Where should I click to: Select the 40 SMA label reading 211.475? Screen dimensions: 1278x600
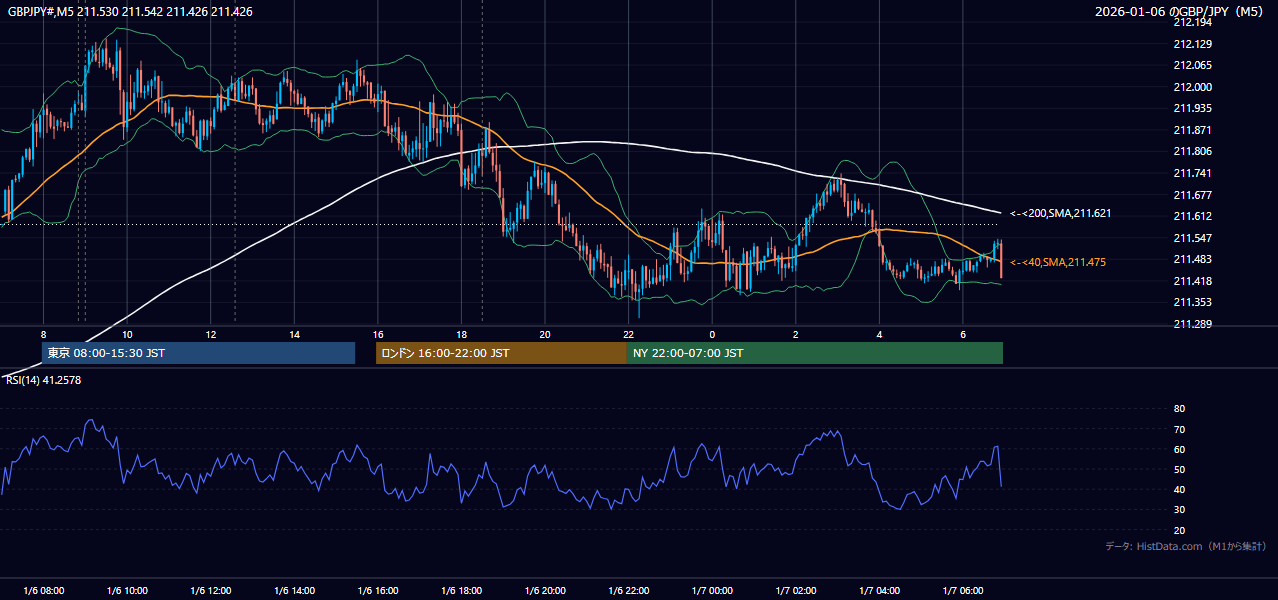(1060, 262)
